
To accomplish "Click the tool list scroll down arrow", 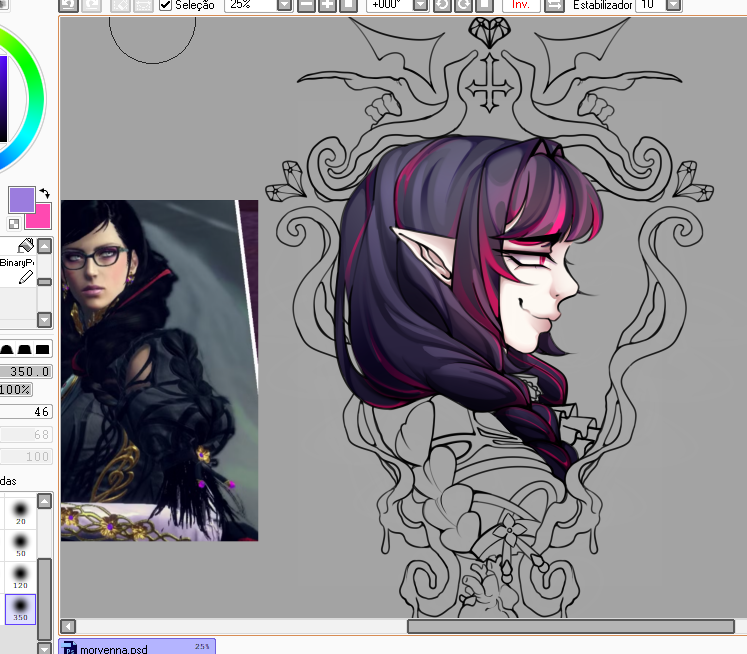I will point(44,320).
